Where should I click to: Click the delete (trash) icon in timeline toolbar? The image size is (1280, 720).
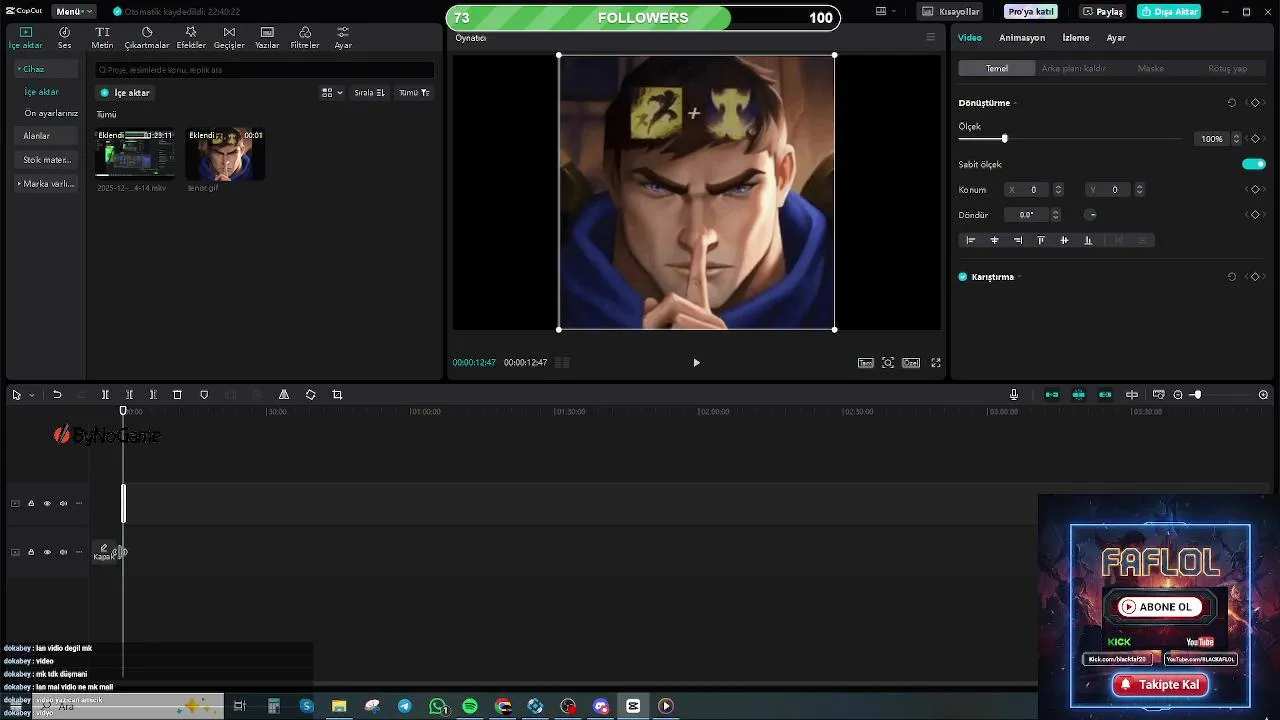click(x=177, y=395)
